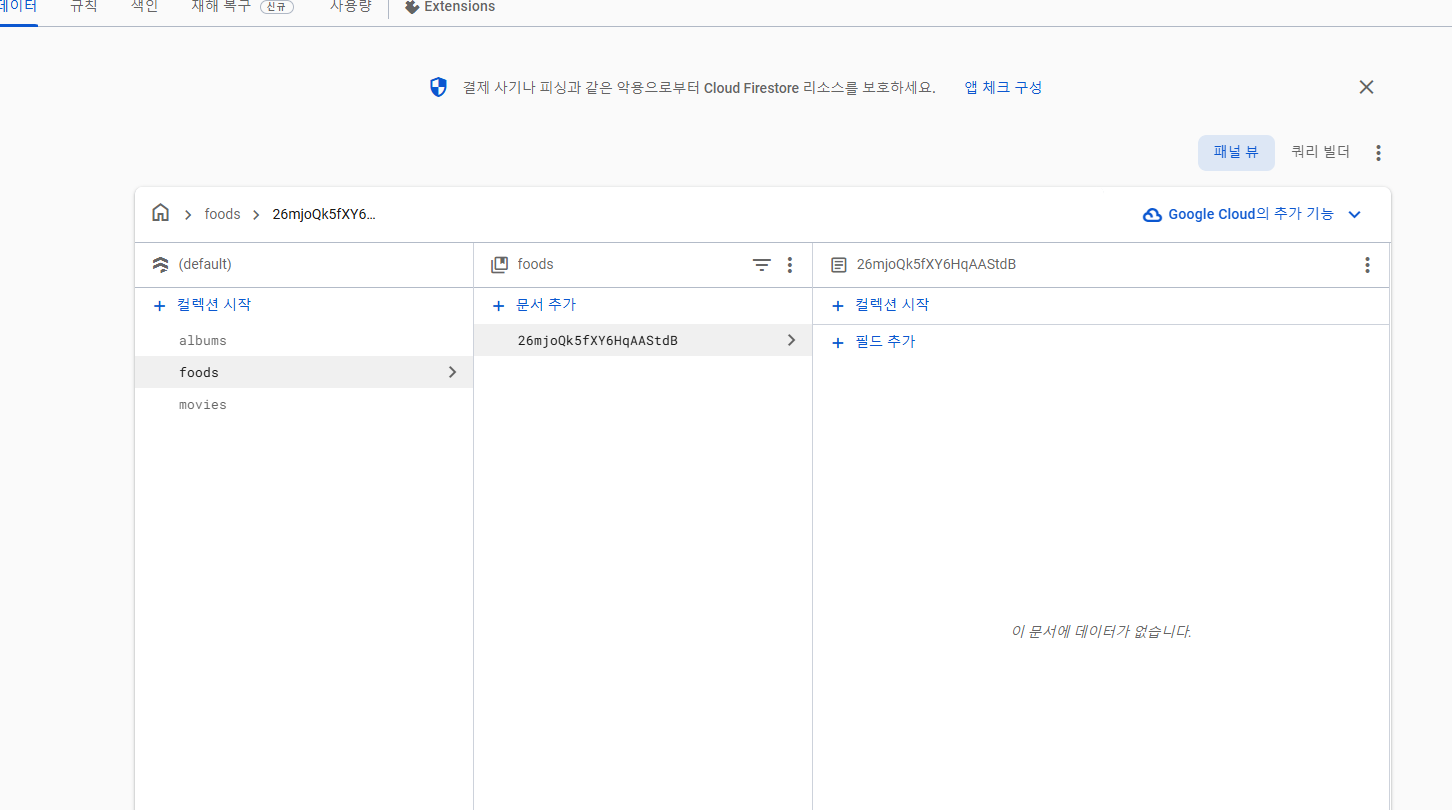Click the document icon in the header
1452x810 pixels.
click(838, 265)
